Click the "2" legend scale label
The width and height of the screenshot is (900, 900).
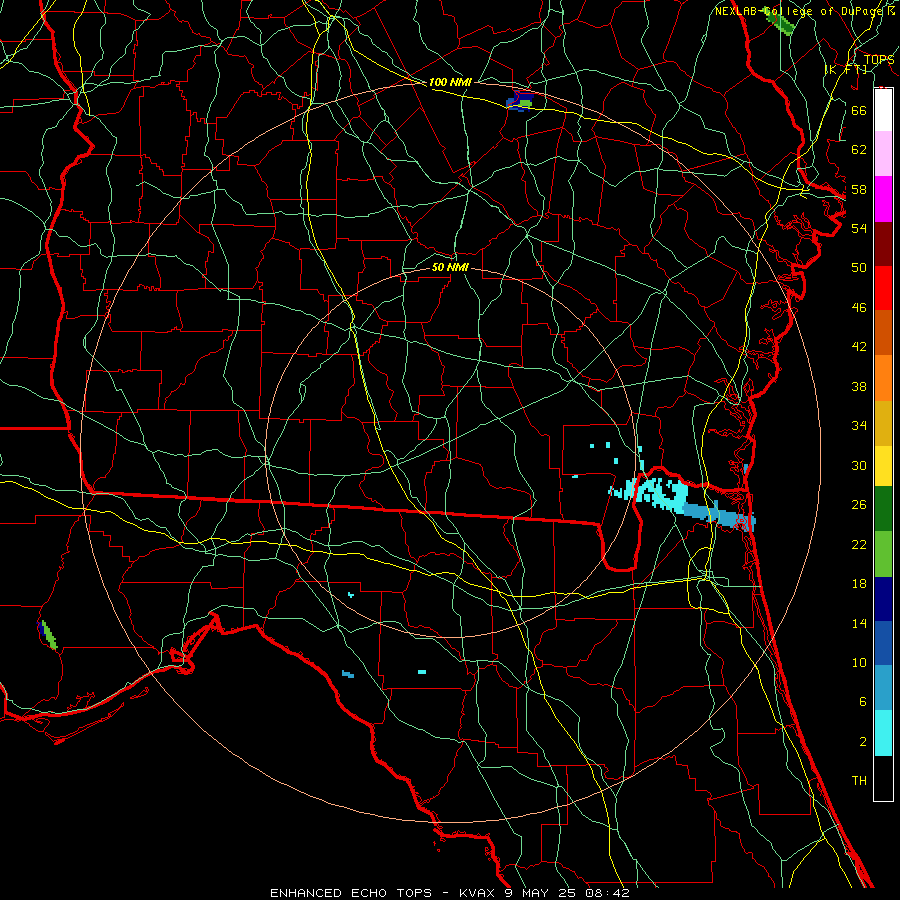pyautogui.click(x=862, y=741)
